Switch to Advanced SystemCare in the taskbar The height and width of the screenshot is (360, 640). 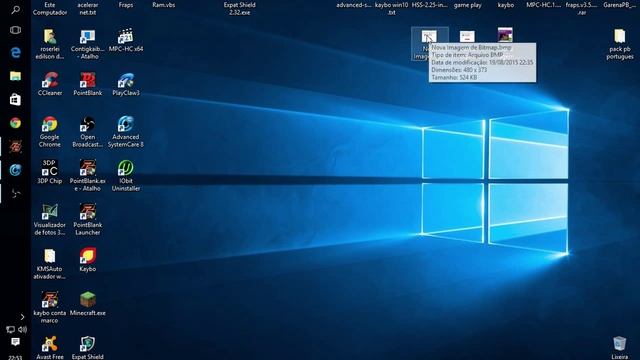(x=16, y=170)
